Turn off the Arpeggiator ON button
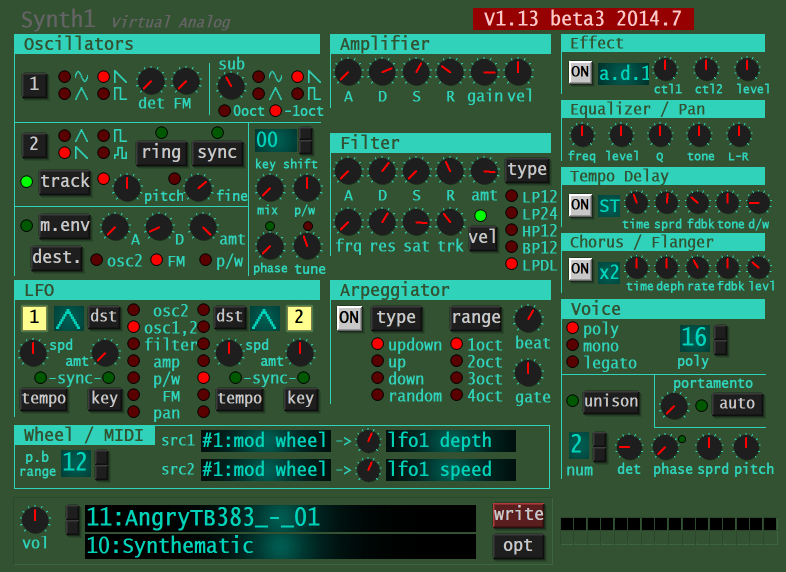 349,318
